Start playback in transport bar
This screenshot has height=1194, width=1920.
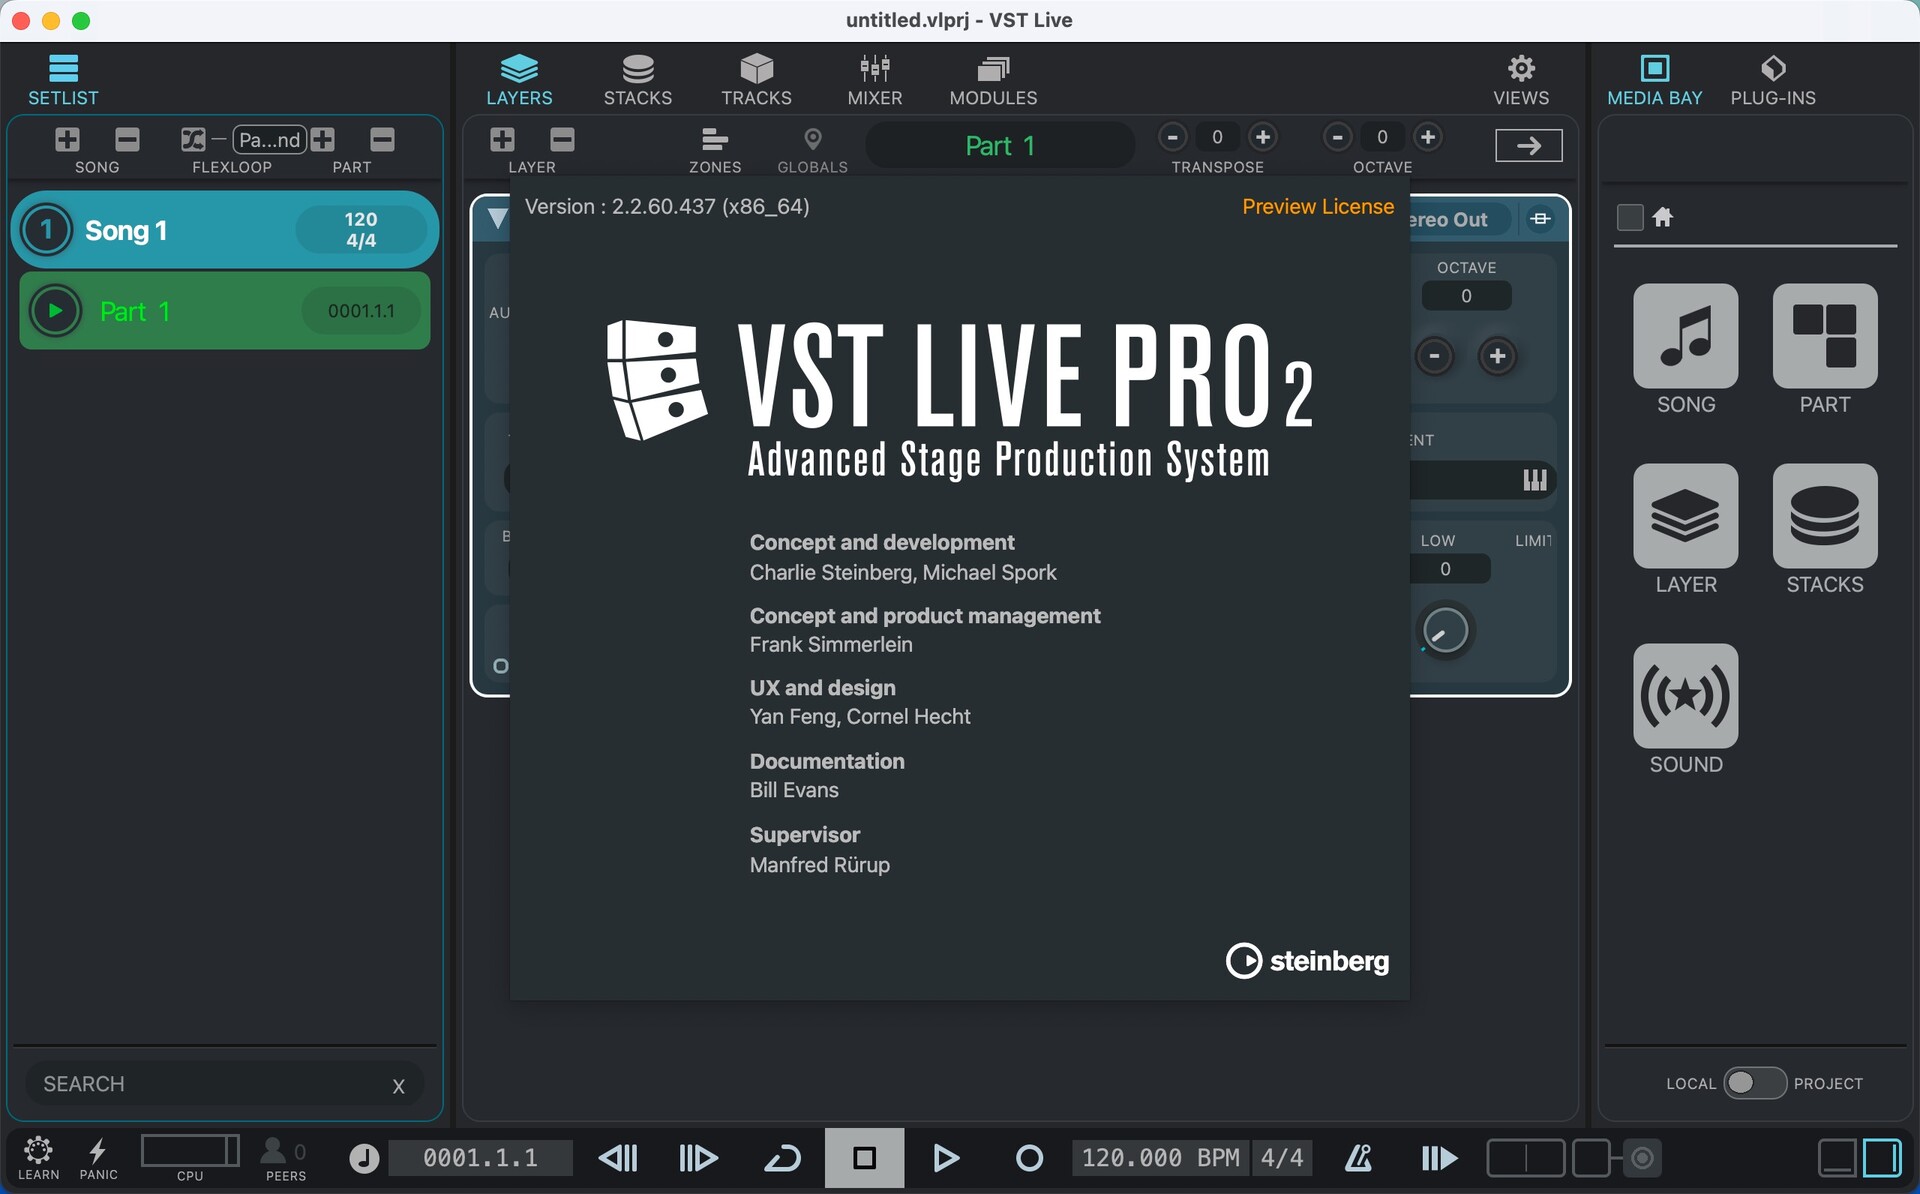(x=946, y=1158)
